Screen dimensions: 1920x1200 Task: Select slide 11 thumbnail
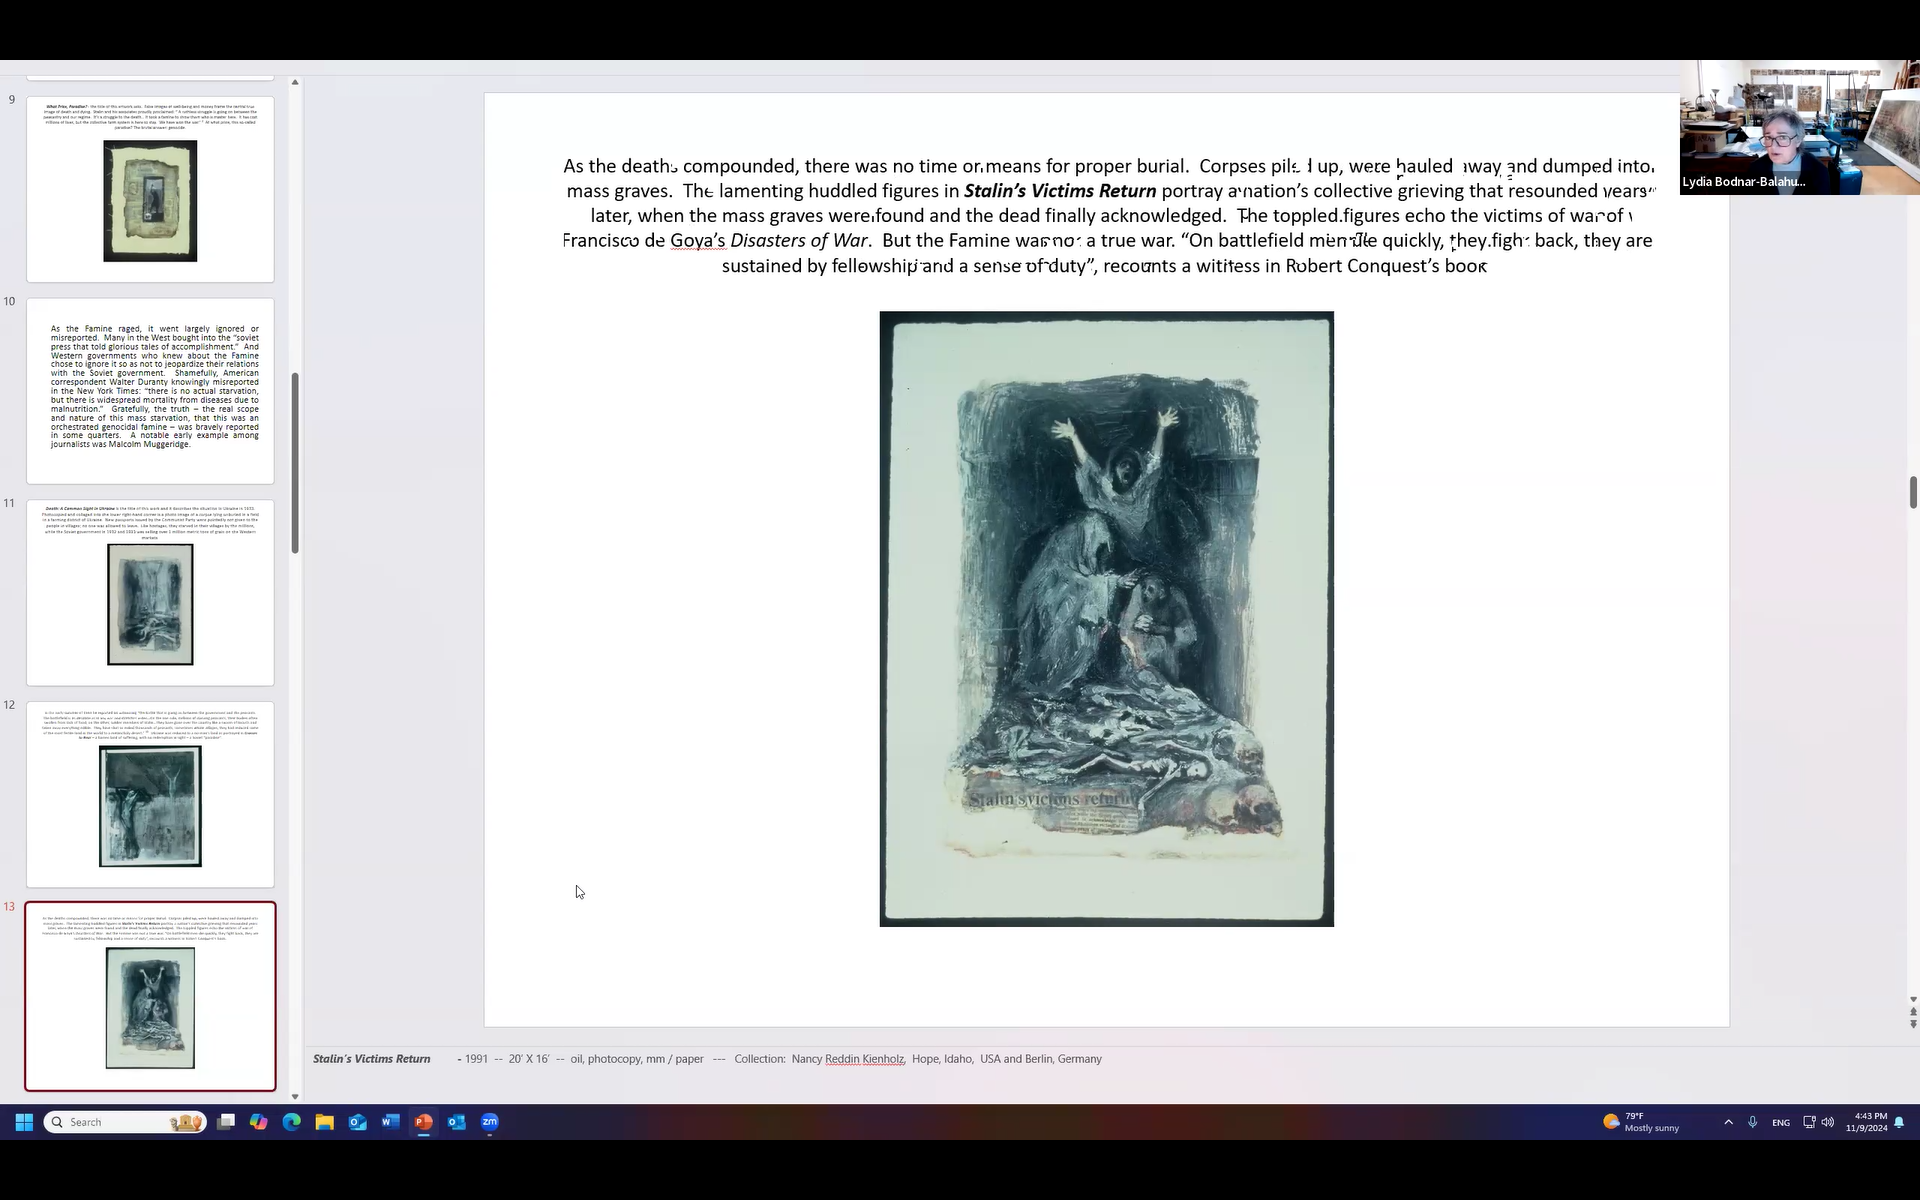coord(150,593)
